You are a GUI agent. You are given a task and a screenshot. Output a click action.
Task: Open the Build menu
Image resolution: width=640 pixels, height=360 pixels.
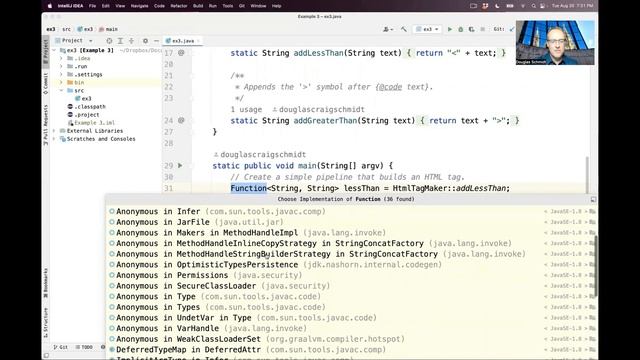(x=198, y=6)
